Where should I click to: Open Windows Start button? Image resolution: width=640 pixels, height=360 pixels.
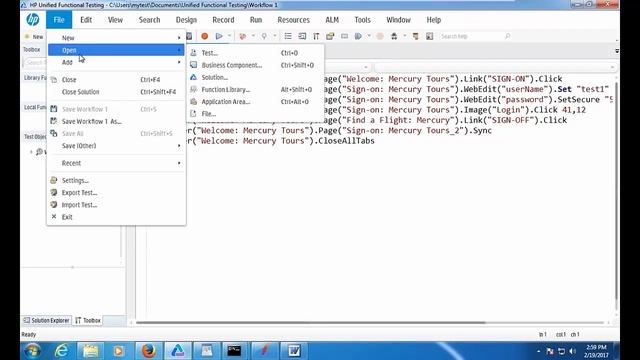pos(32,351)
